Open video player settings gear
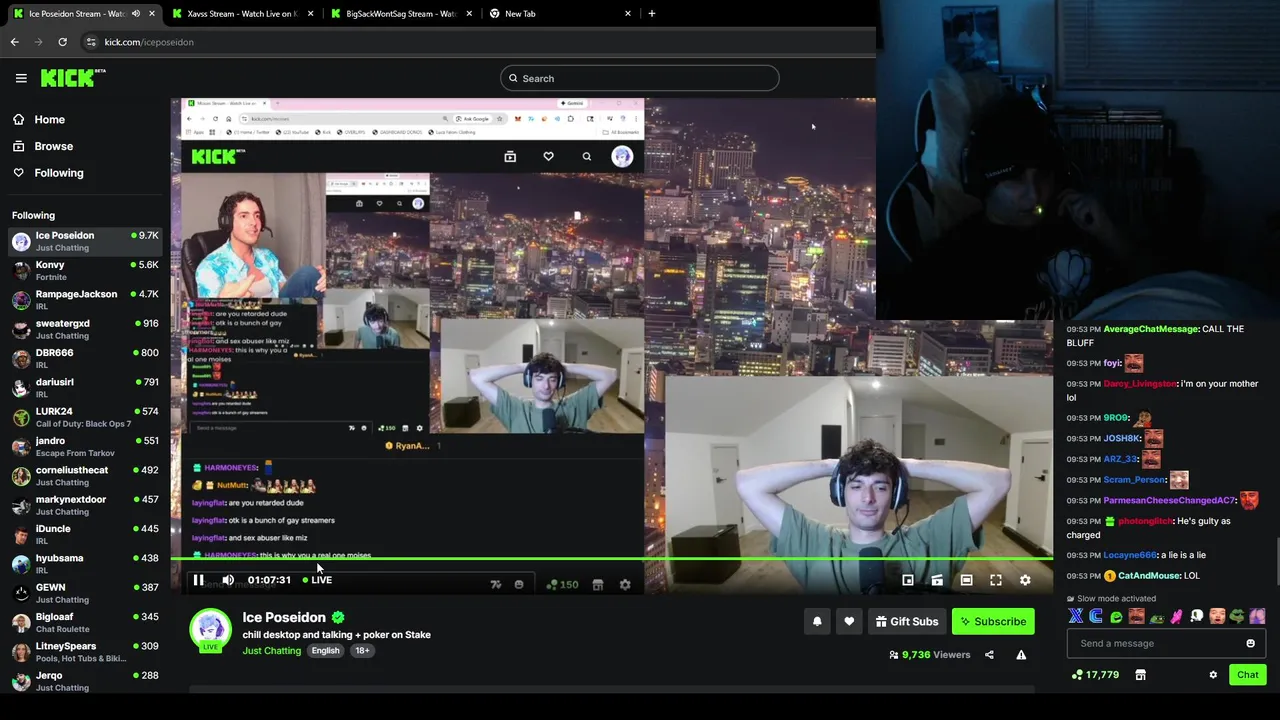The image size is (1280, 720). pos(1025,580)
